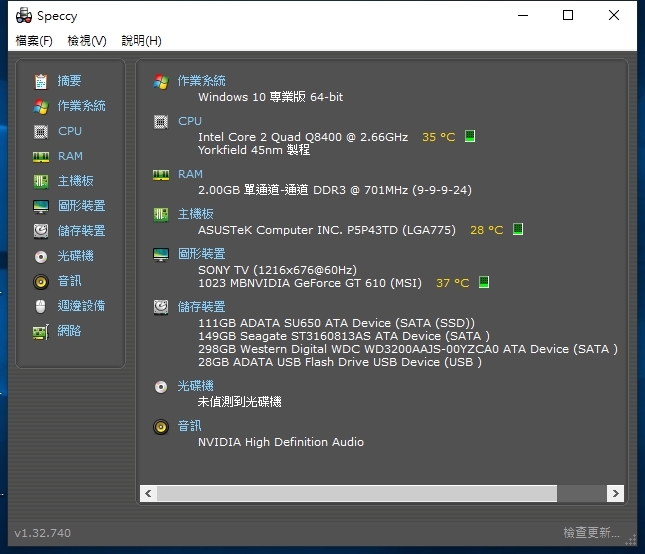Viewport: 645px width, 554px height.
Task: Click the 光碟機 disc icon in sidebar
Action: [x=41, y=257]
